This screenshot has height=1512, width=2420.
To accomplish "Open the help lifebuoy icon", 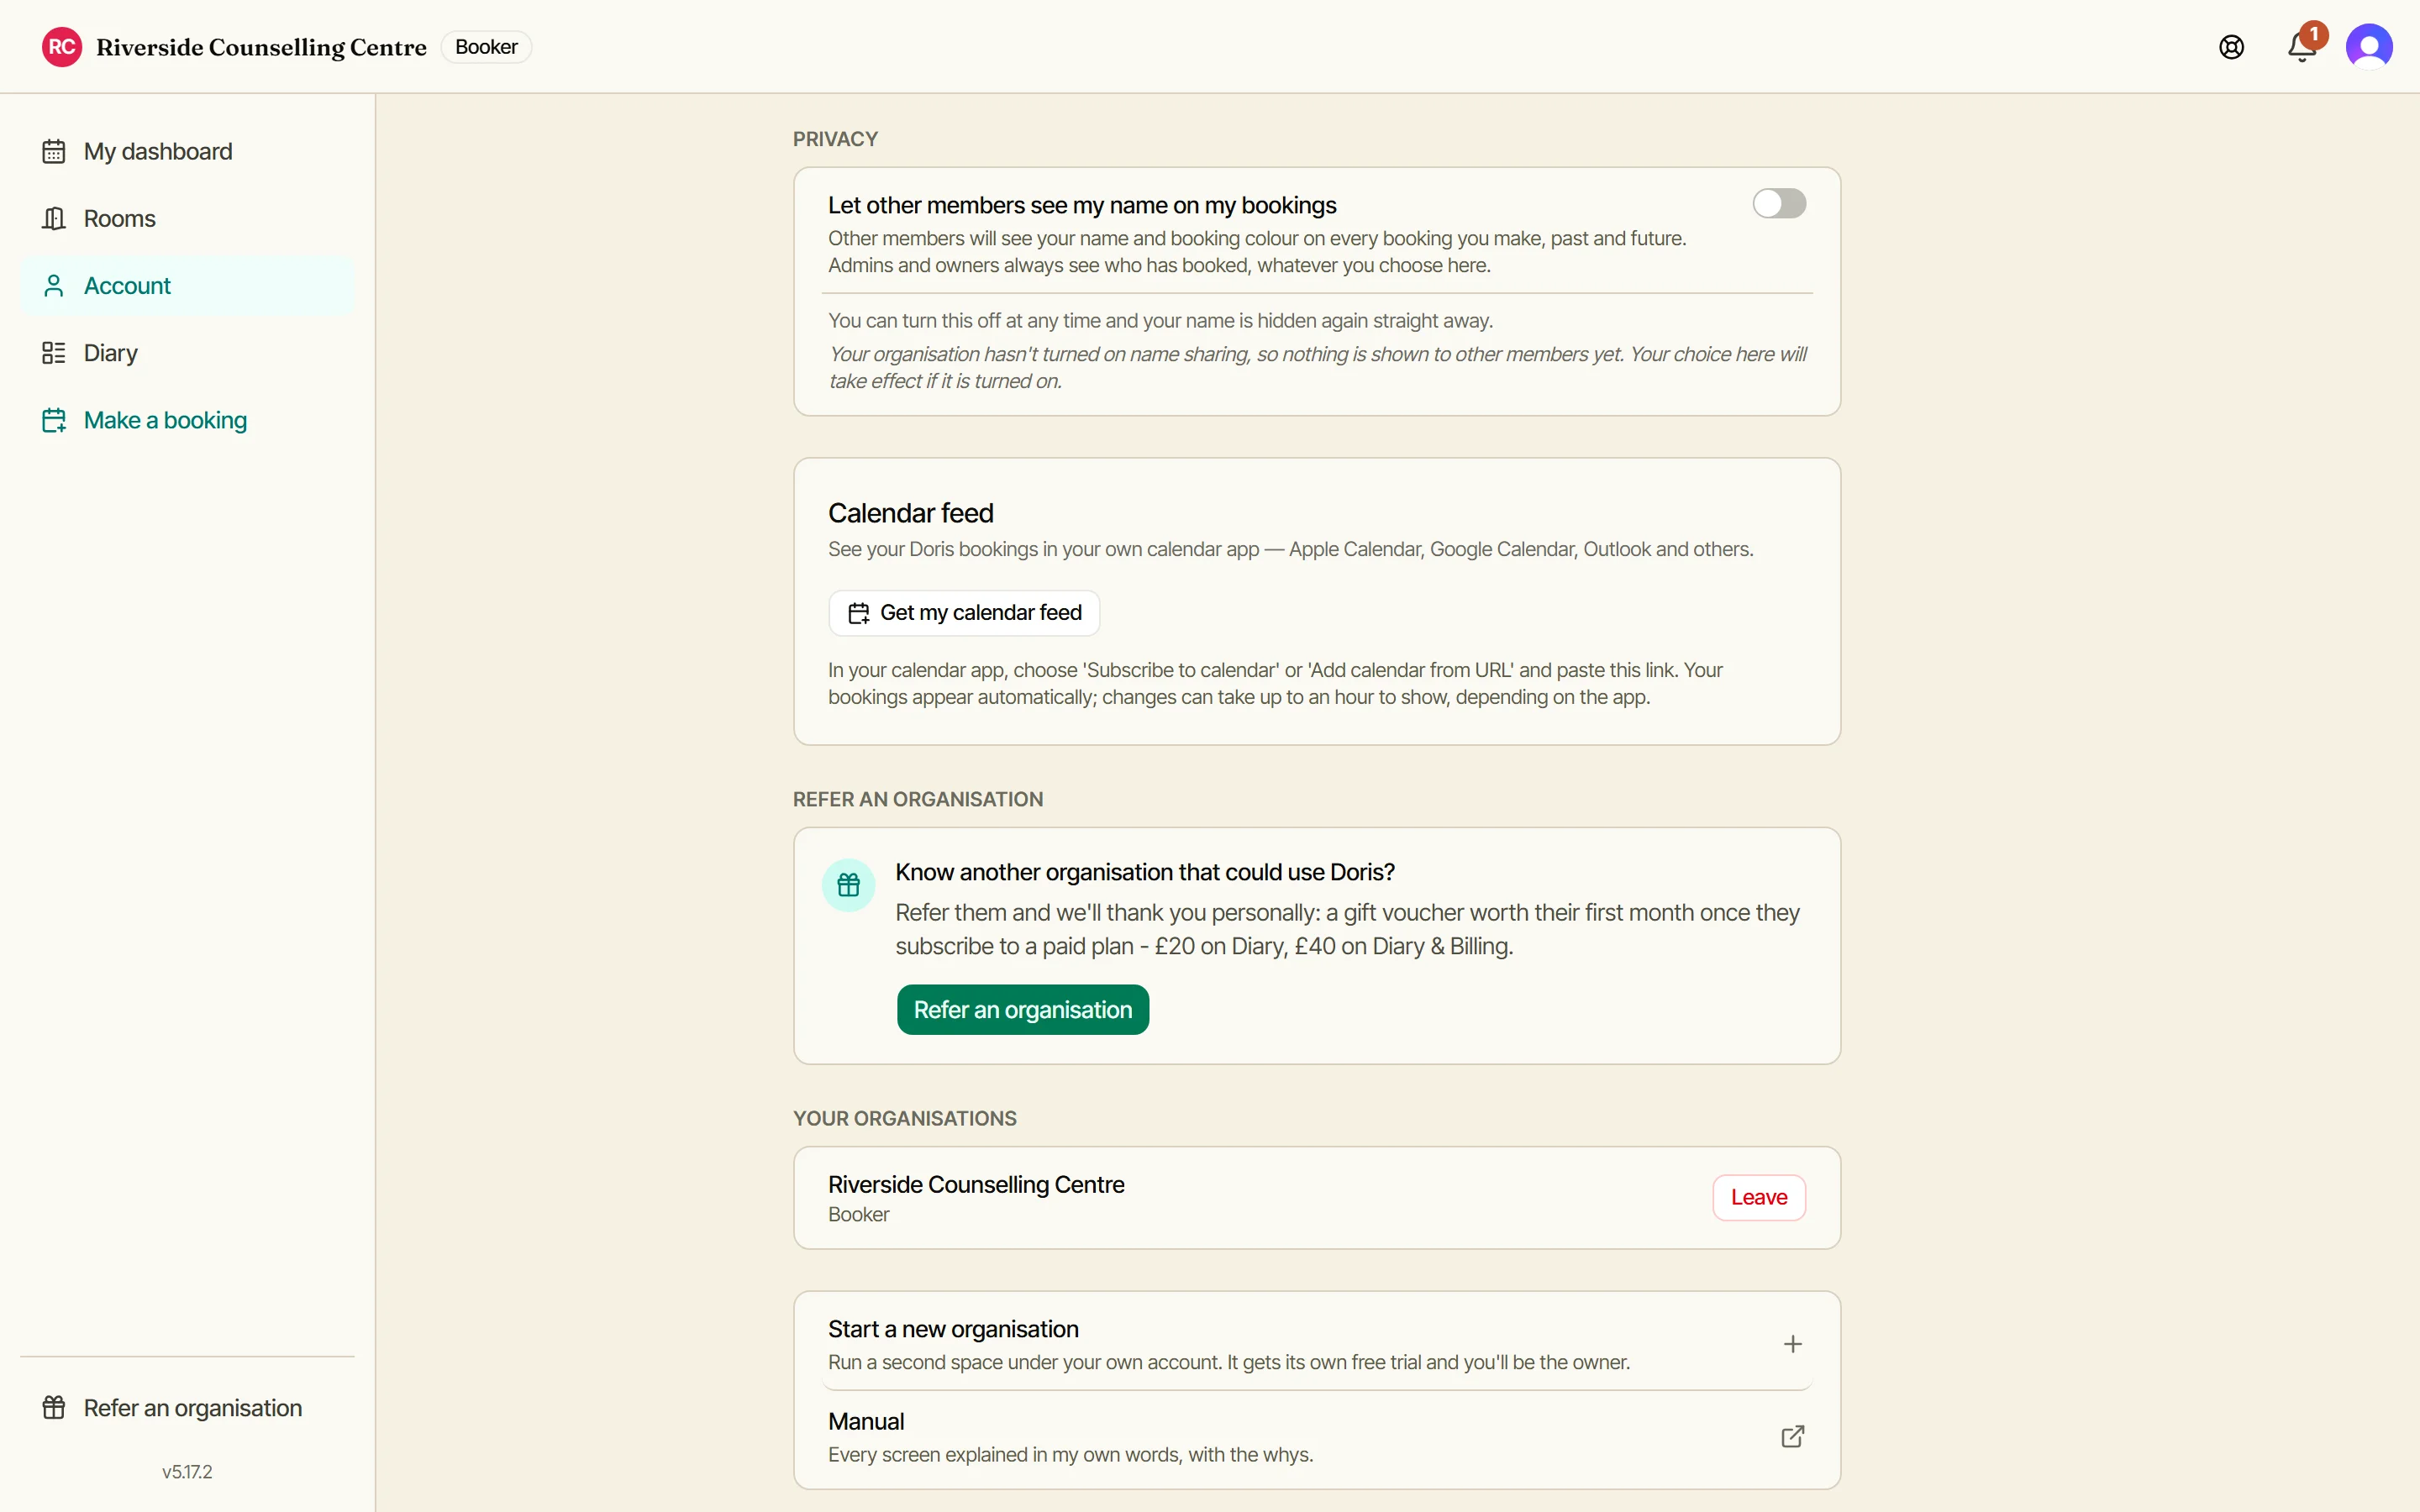I will pos(2231,47).
